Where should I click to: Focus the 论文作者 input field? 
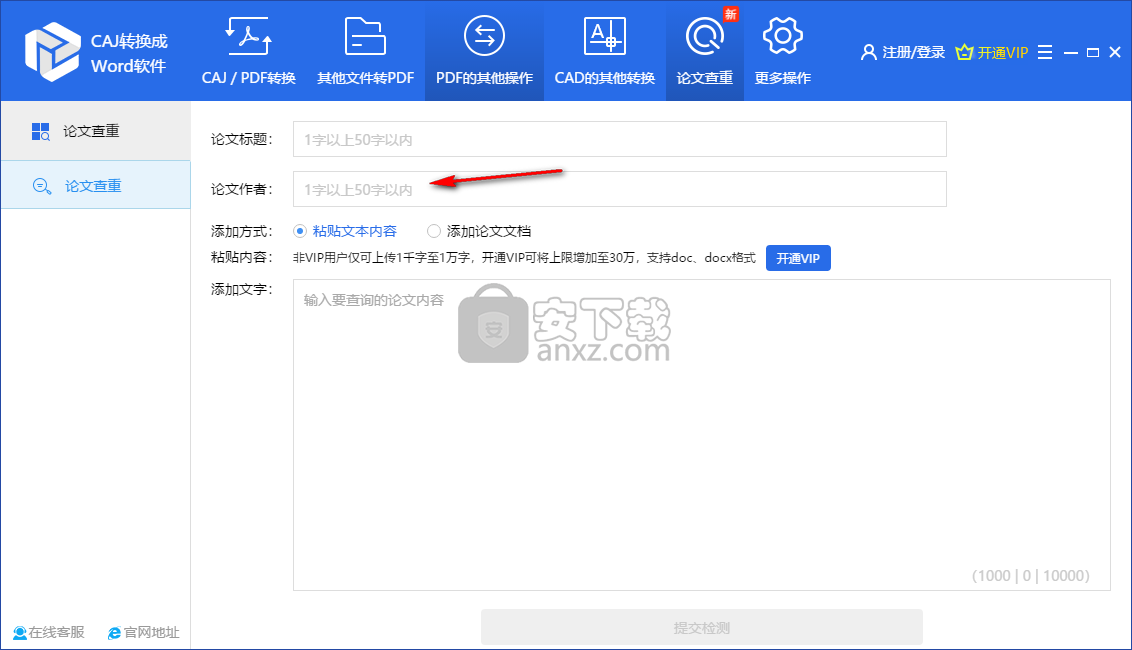pos(619,189)
